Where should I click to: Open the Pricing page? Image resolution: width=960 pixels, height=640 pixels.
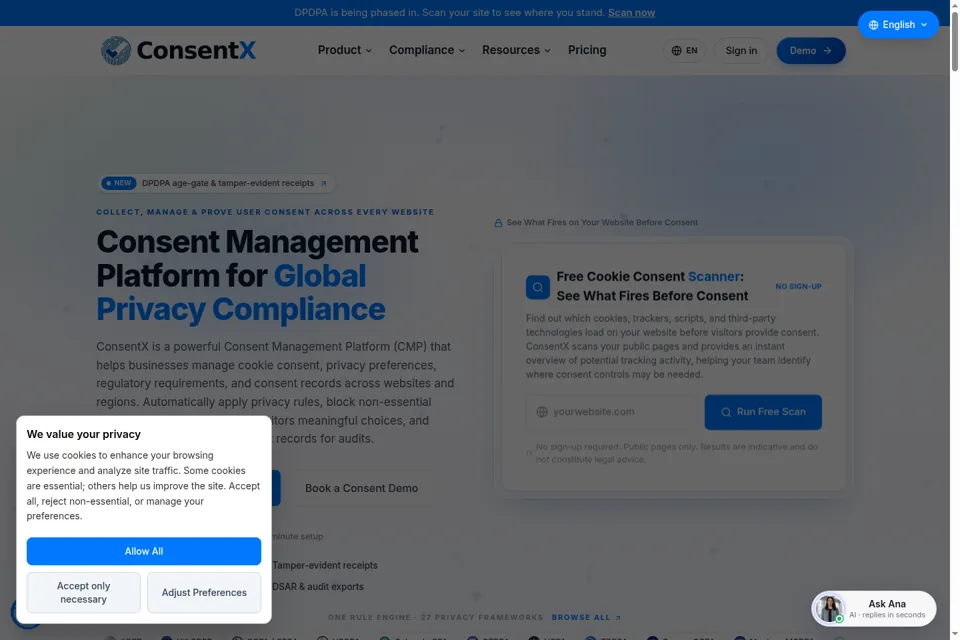click(587, 50)
